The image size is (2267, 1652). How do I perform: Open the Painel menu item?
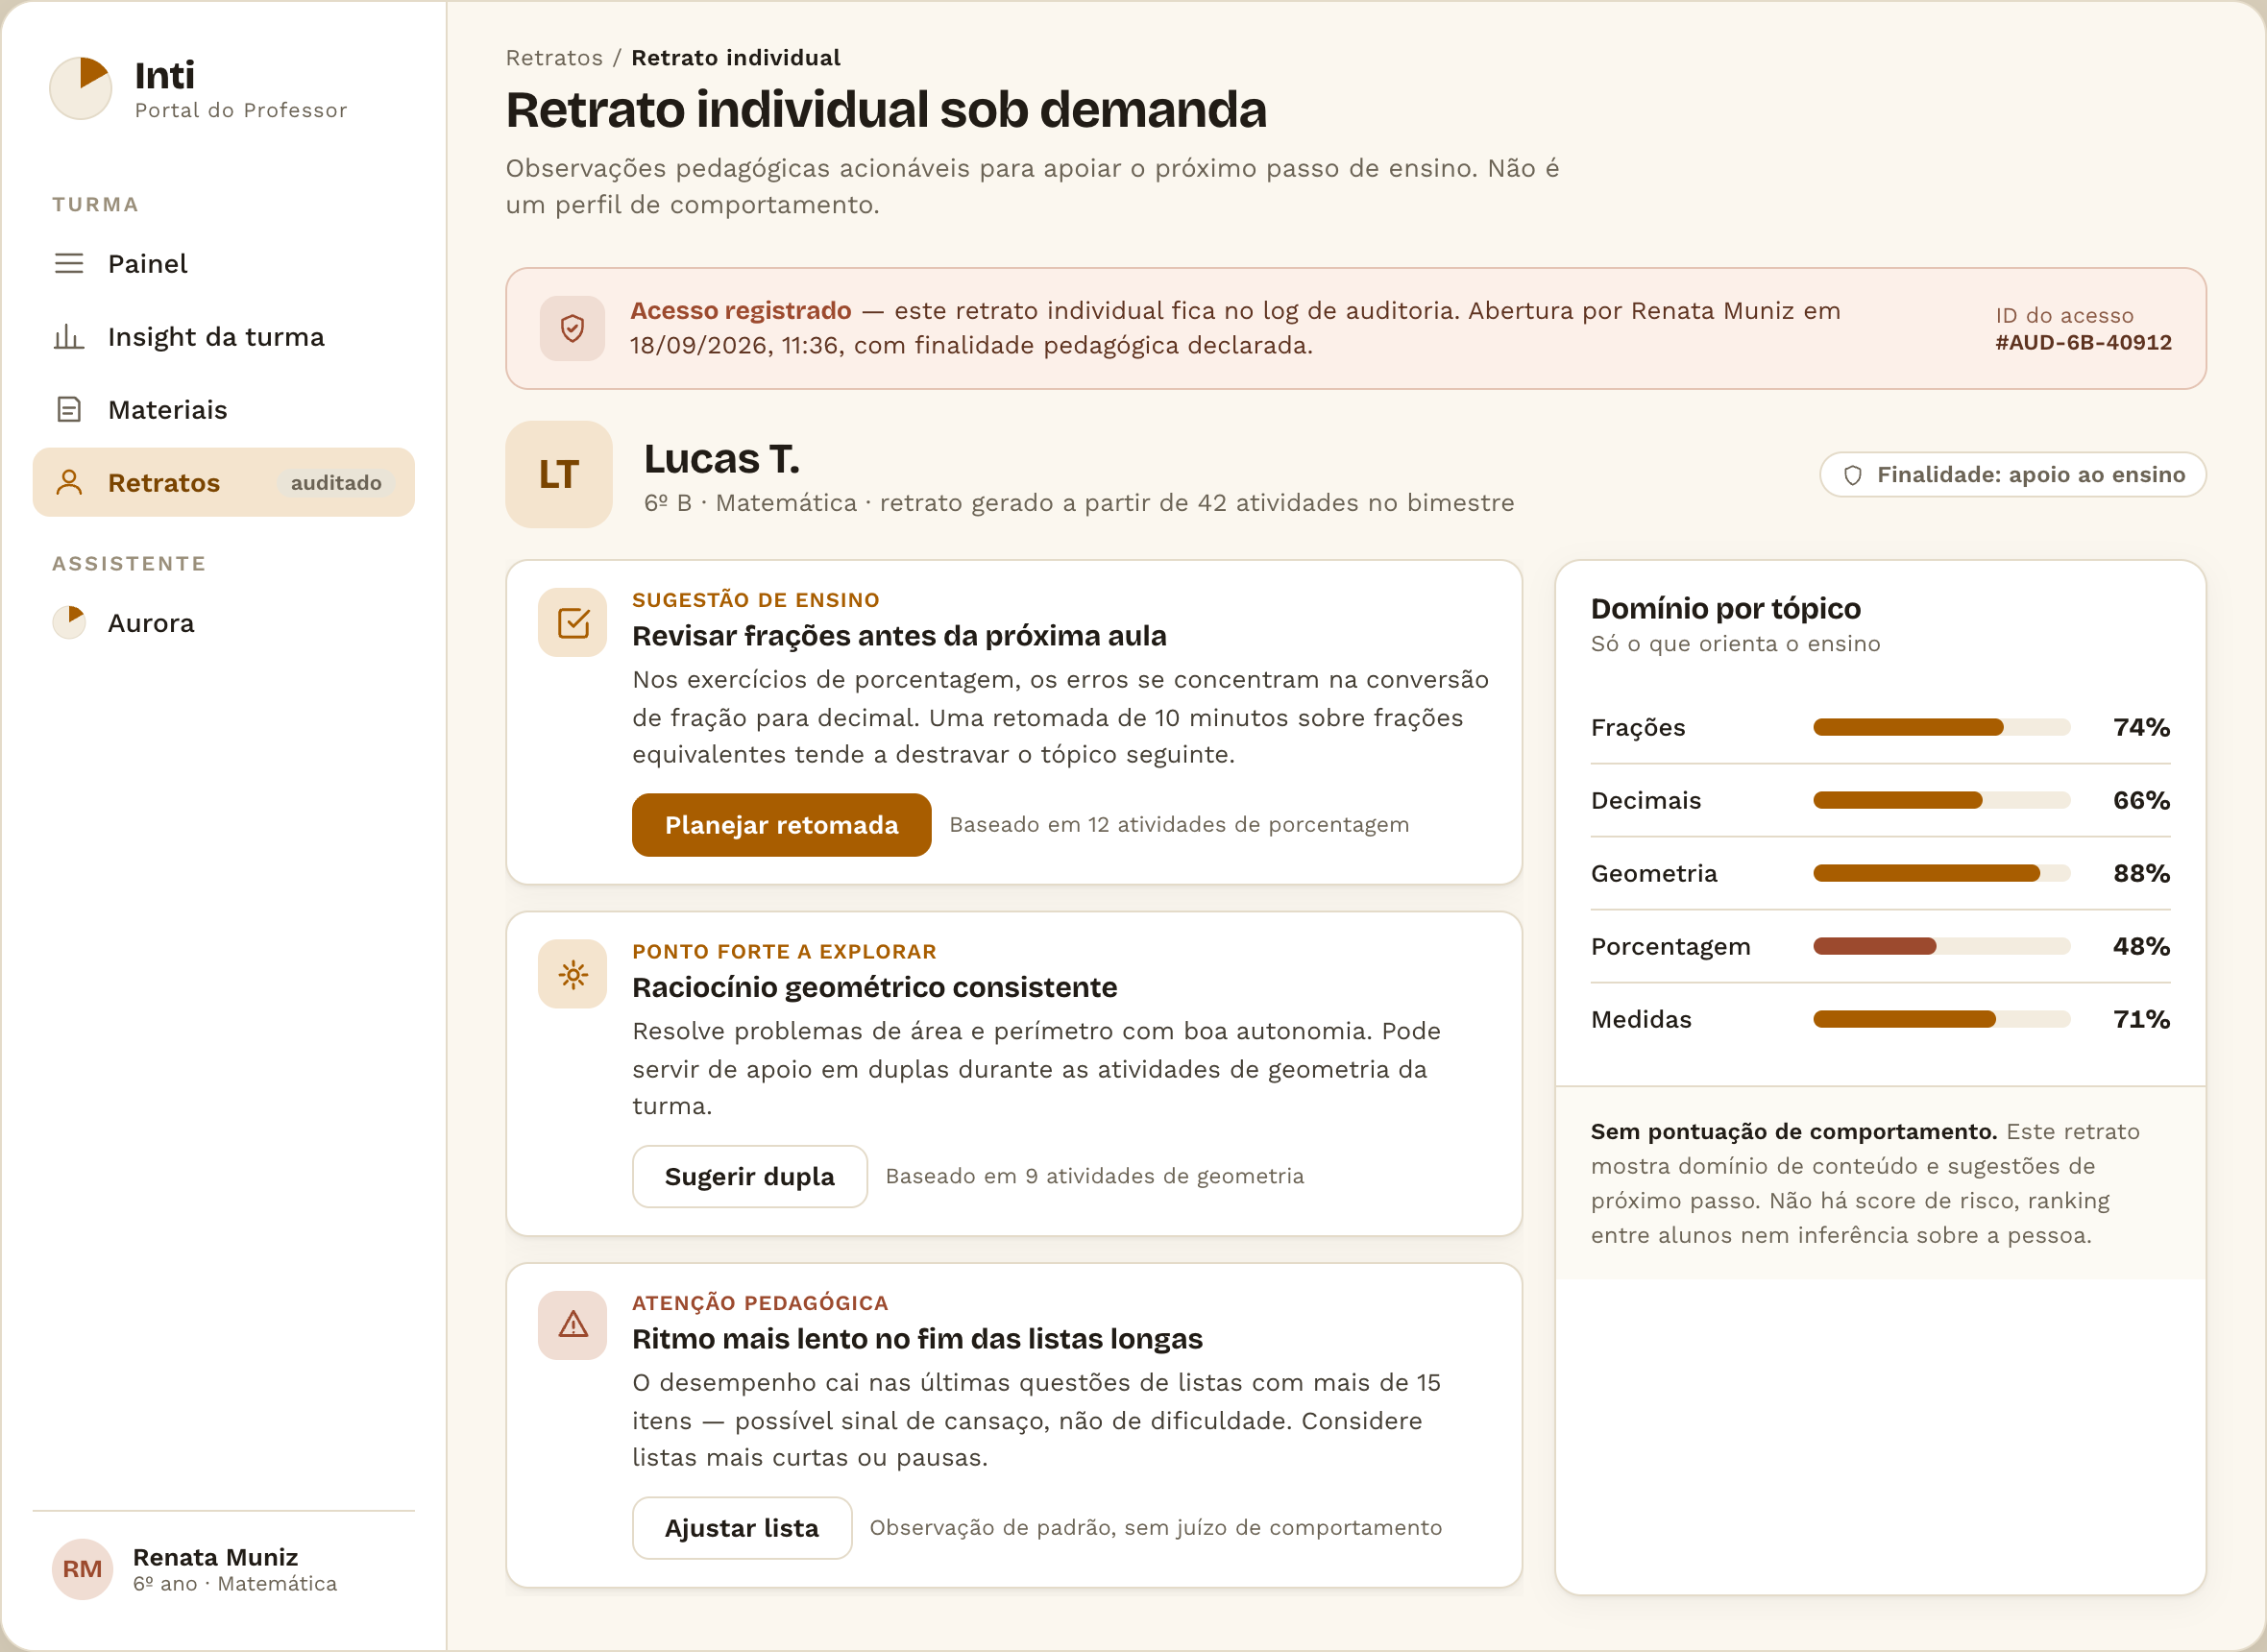tap(224, 264)
